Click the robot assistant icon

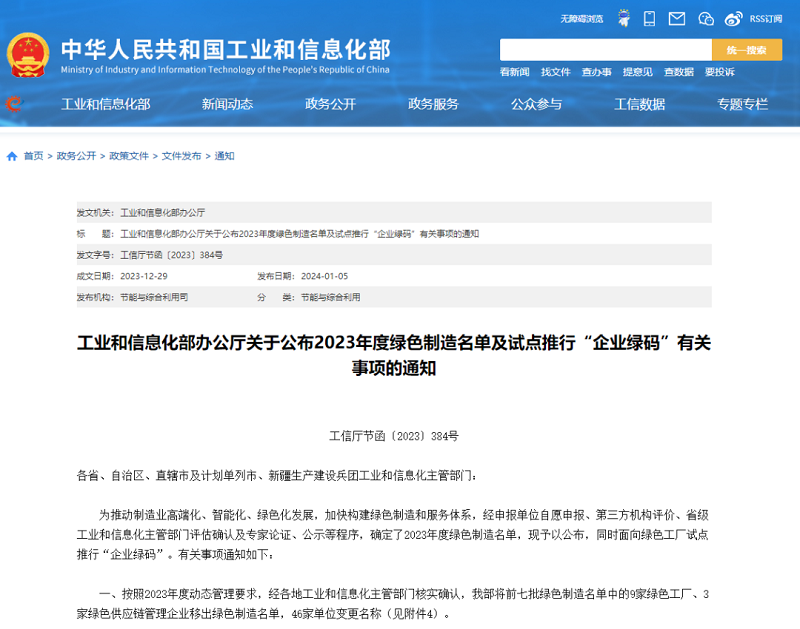[x=624, y=18]
